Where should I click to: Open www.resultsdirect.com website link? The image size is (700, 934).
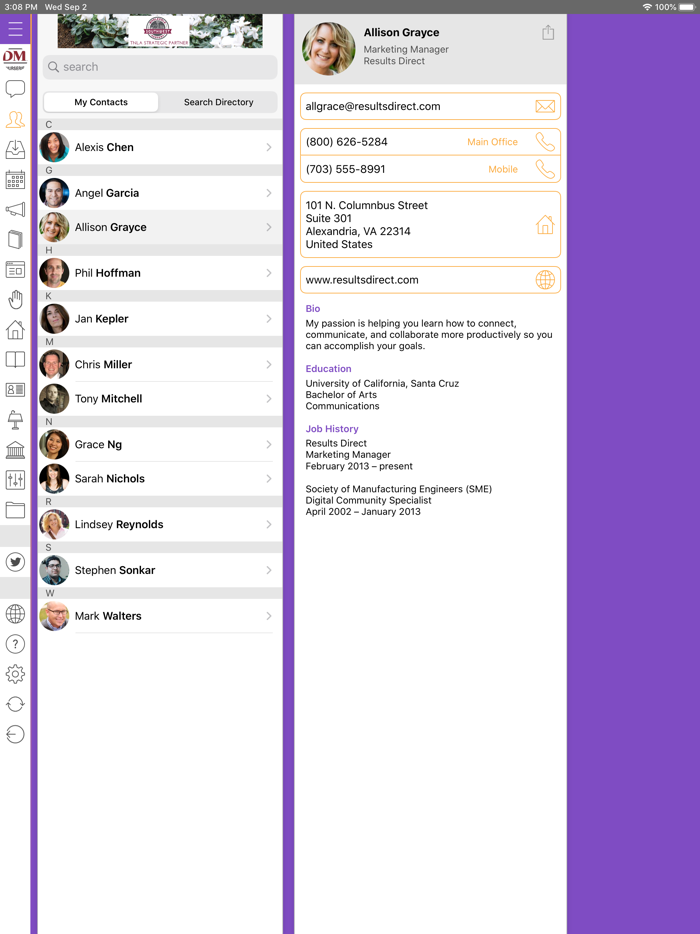[x=362, y=280]
